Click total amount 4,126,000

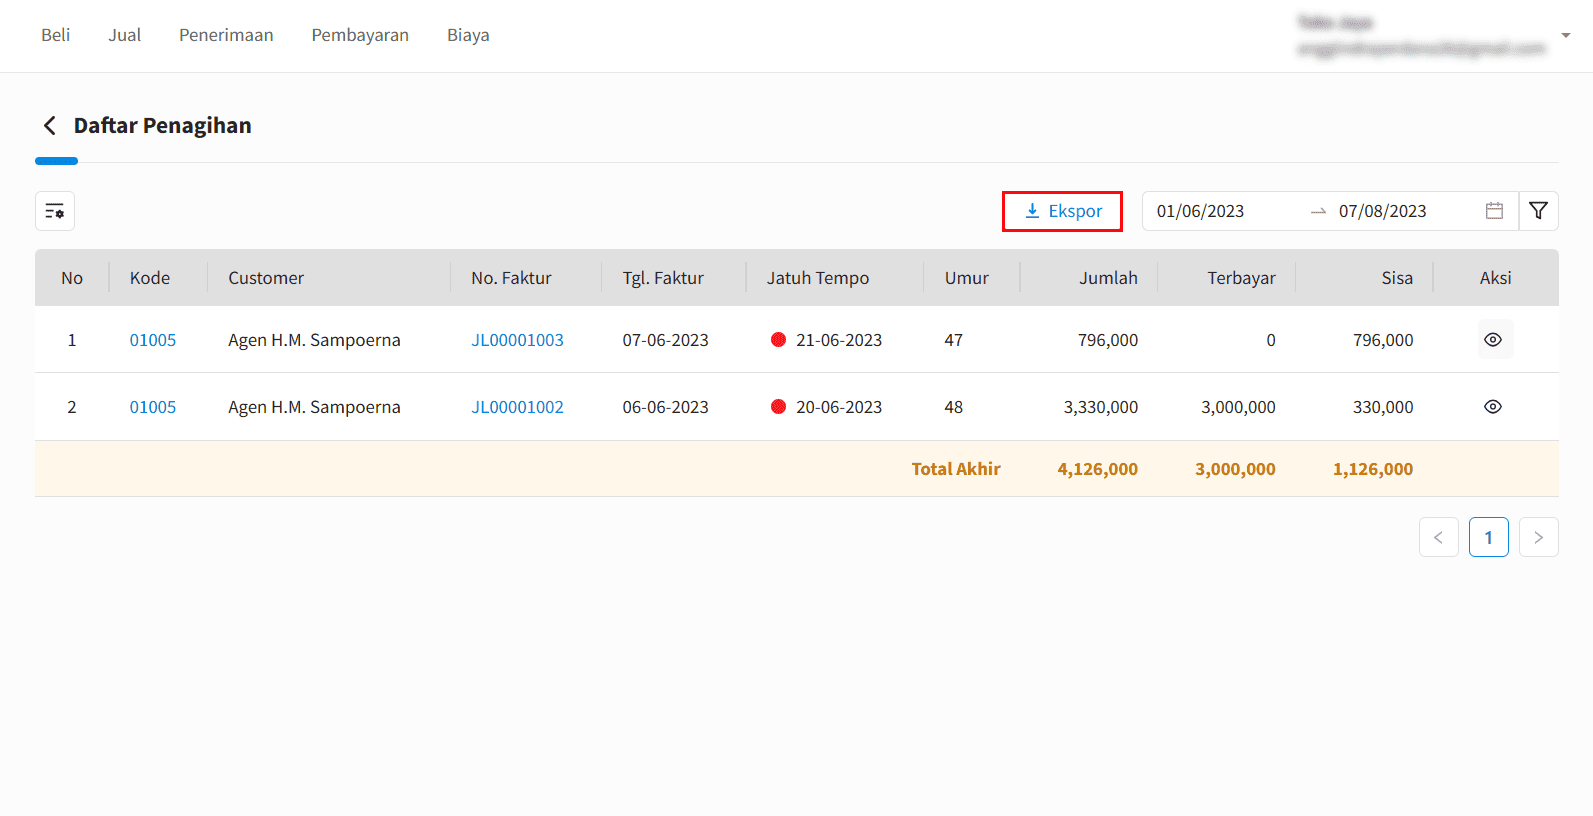1097,469
